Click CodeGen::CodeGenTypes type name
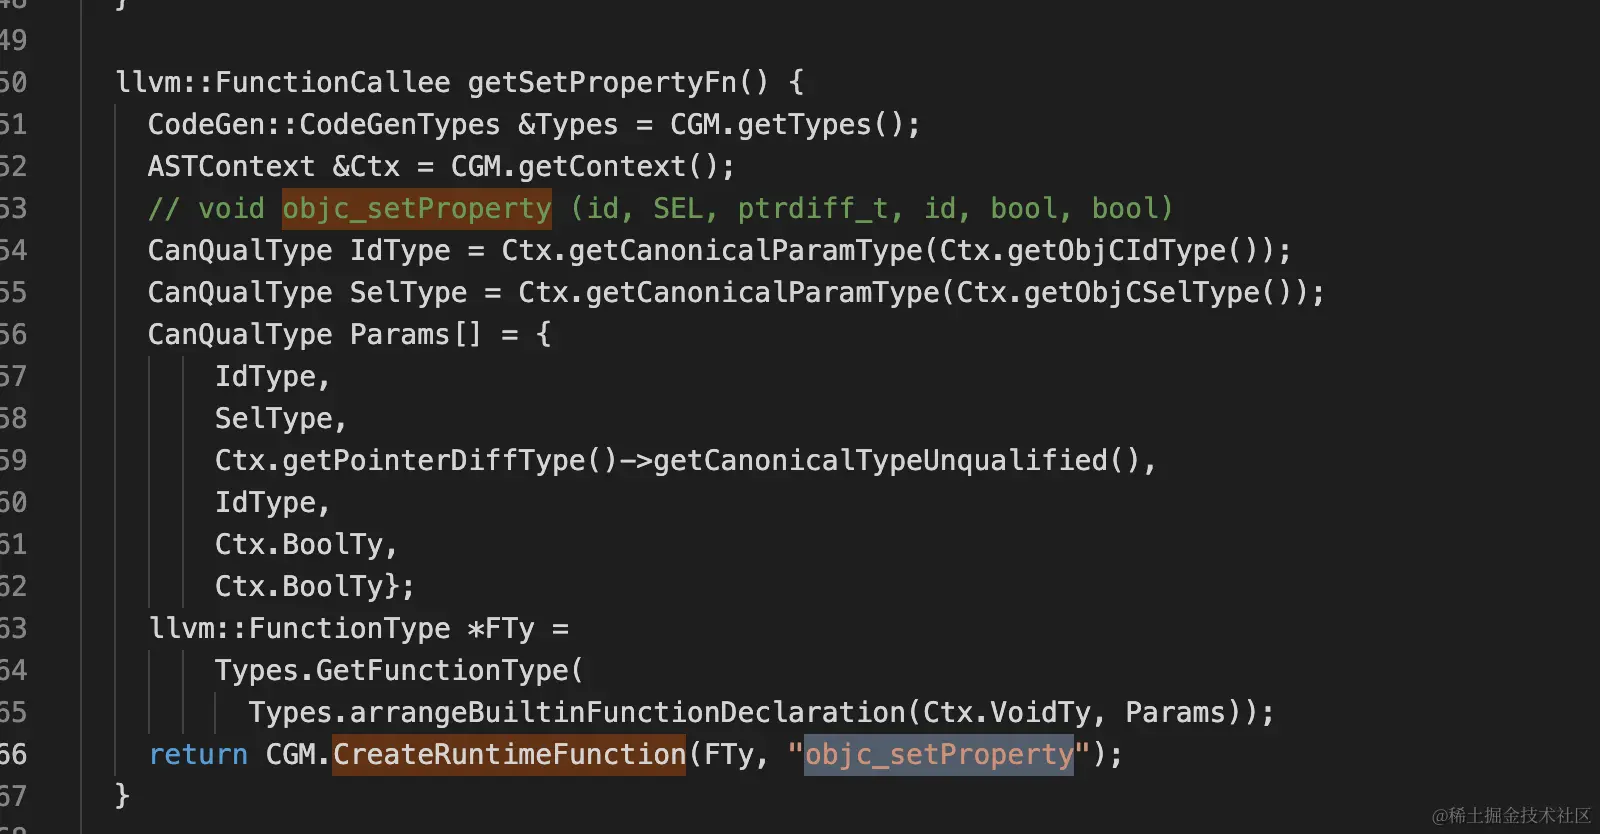 coord(324,124)
